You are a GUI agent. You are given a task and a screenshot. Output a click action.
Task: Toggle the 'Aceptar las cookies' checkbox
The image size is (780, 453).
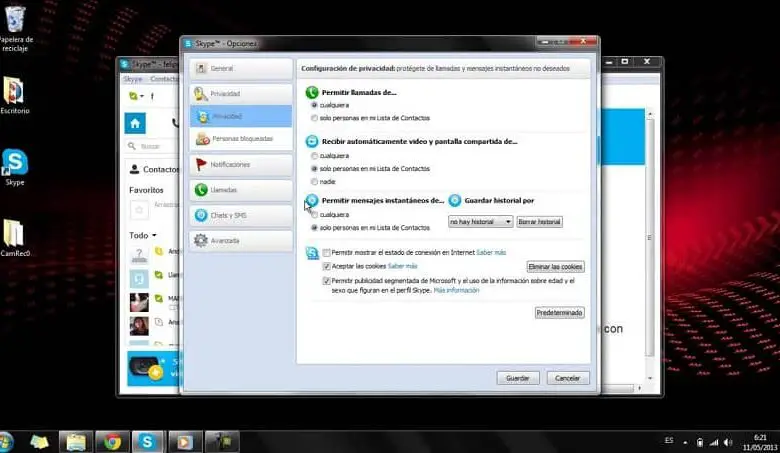(326, 267)
